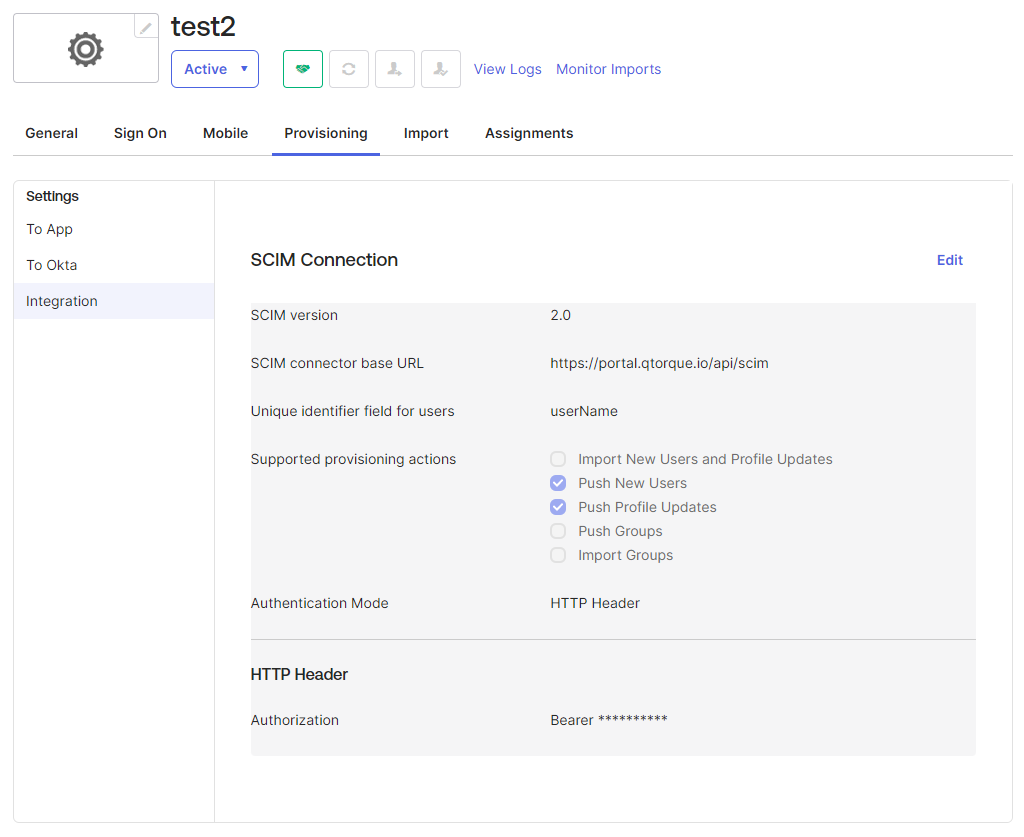
Task: Enable Import New Users and Profile Updates
Action: [x=558, y=459]
